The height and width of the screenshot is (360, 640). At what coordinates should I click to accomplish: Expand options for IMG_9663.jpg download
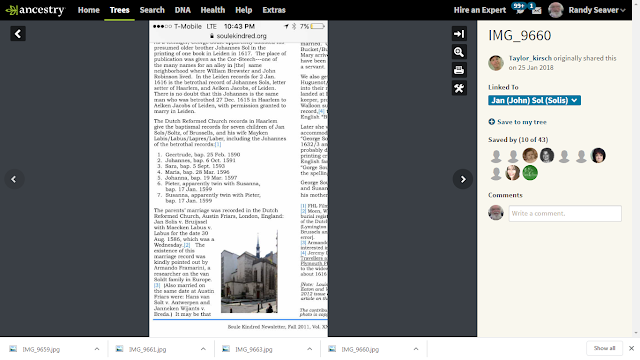(309, 349)
